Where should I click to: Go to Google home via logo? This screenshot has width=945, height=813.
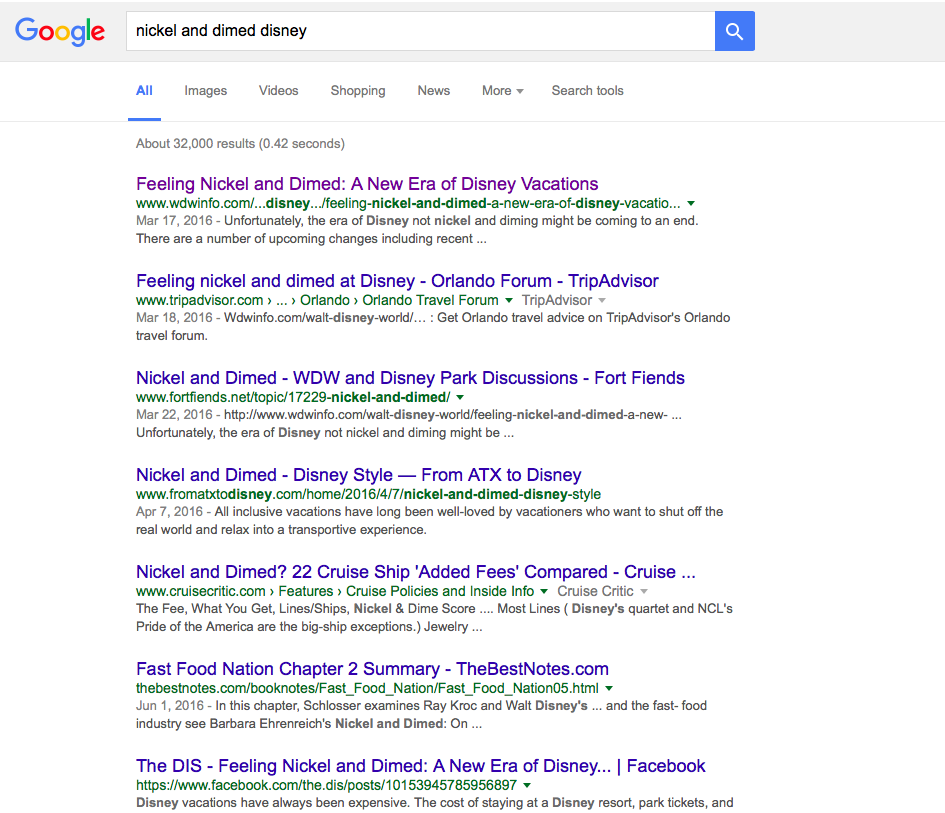60,31
